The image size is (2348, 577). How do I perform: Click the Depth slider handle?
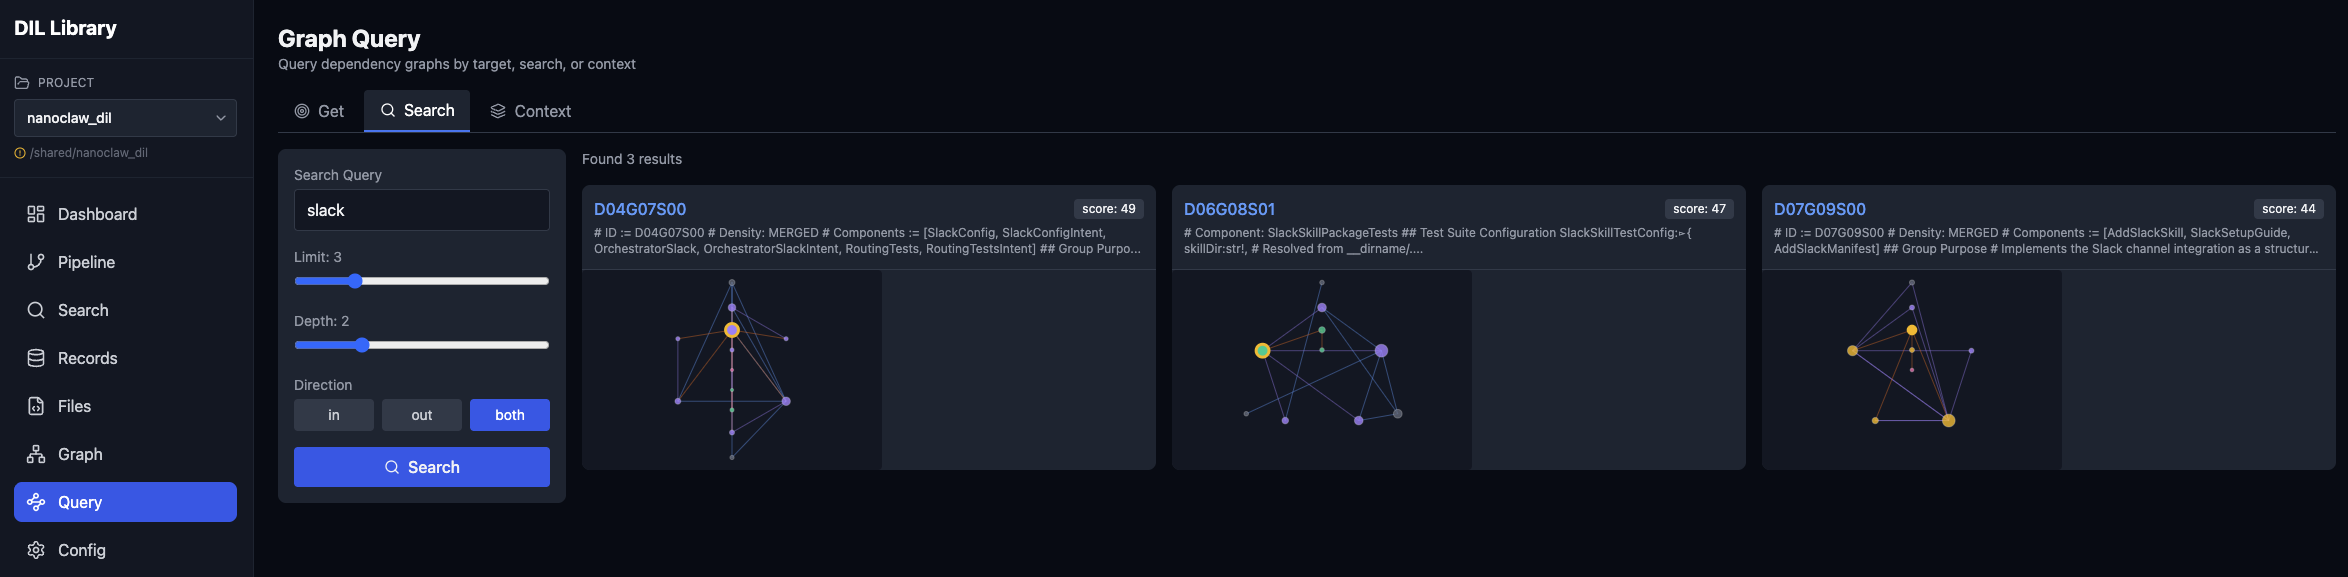coord(362,345)
